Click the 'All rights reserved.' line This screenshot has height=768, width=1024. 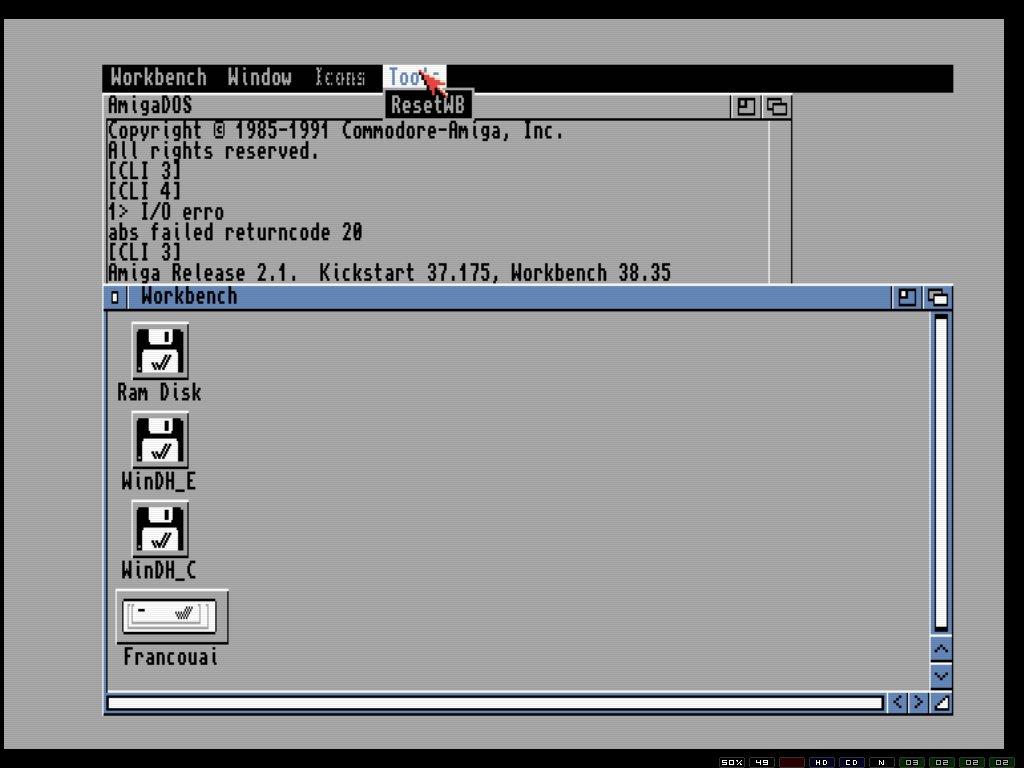coord(213,152)
